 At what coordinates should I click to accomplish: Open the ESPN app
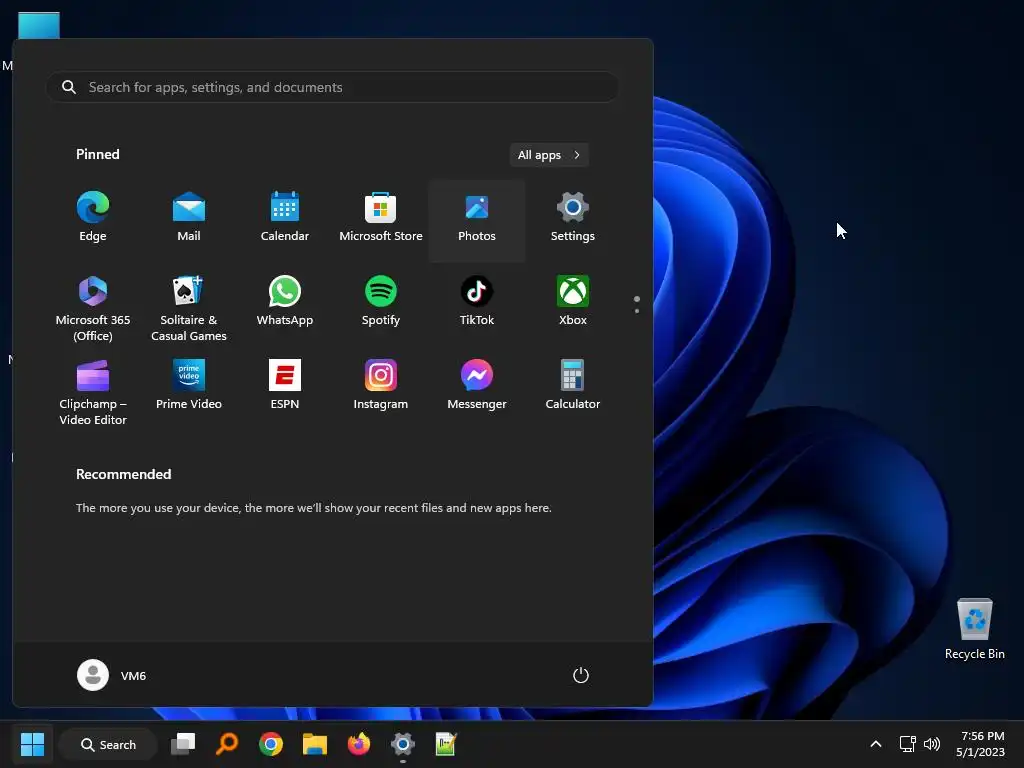pyautogui.click(x=285, y=385)
